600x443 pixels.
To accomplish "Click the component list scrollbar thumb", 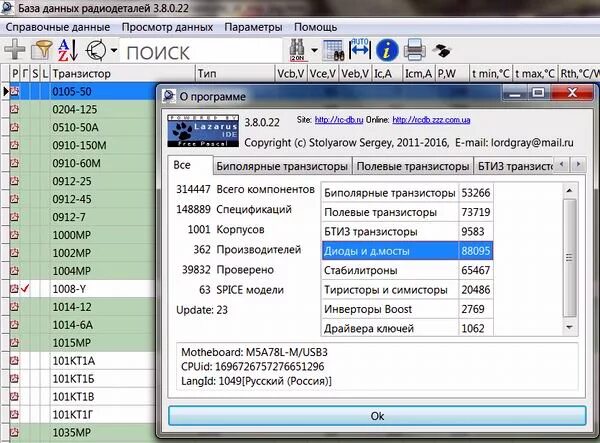I will [x=569, y=257].
